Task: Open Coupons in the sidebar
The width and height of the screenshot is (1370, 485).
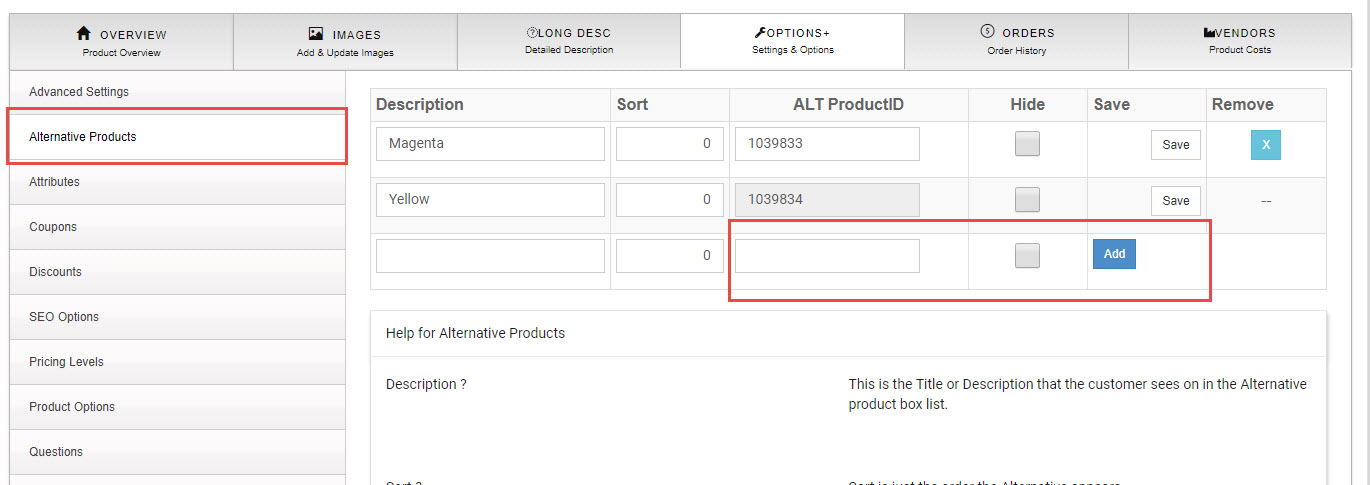Action: (53, 227)
